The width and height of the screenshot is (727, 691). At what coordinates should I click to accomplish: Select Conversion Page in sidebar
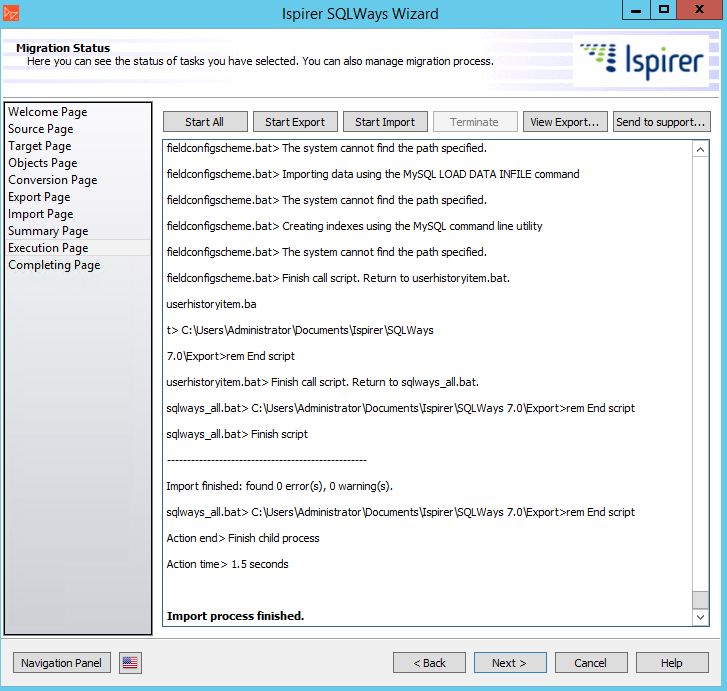pos(52,180)
